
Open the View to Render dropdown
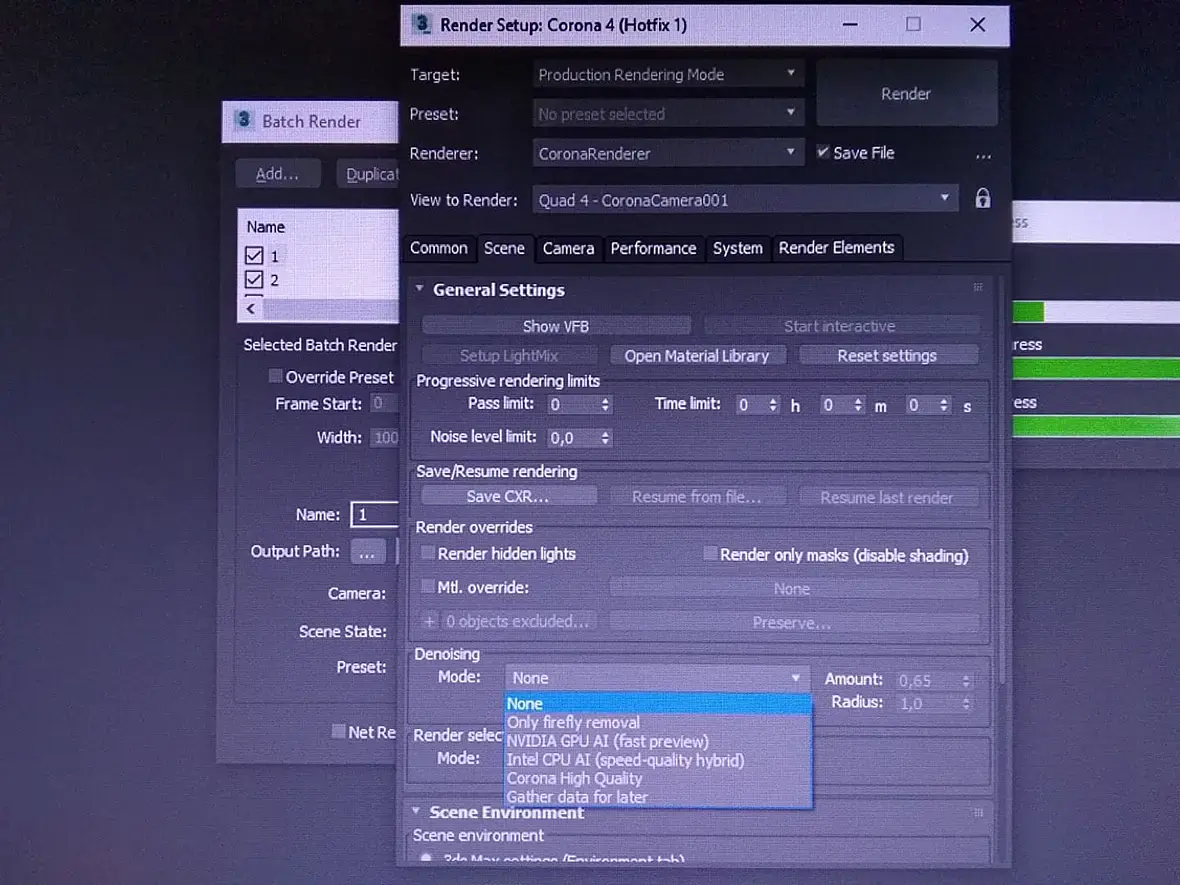click(x=745, y=199)
